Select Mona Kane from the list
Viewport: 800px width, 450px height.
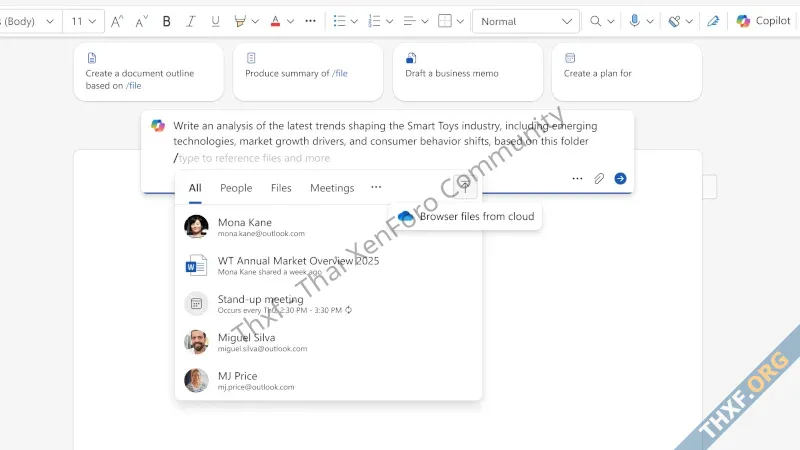click(x=328, y=227)
